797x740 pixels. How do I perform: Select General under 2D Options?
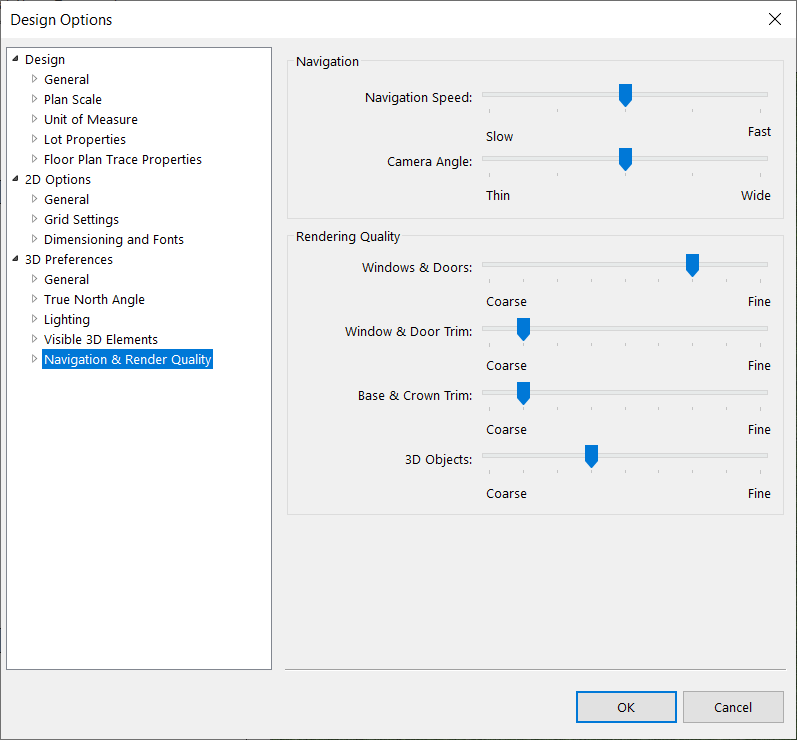(67, 199)
